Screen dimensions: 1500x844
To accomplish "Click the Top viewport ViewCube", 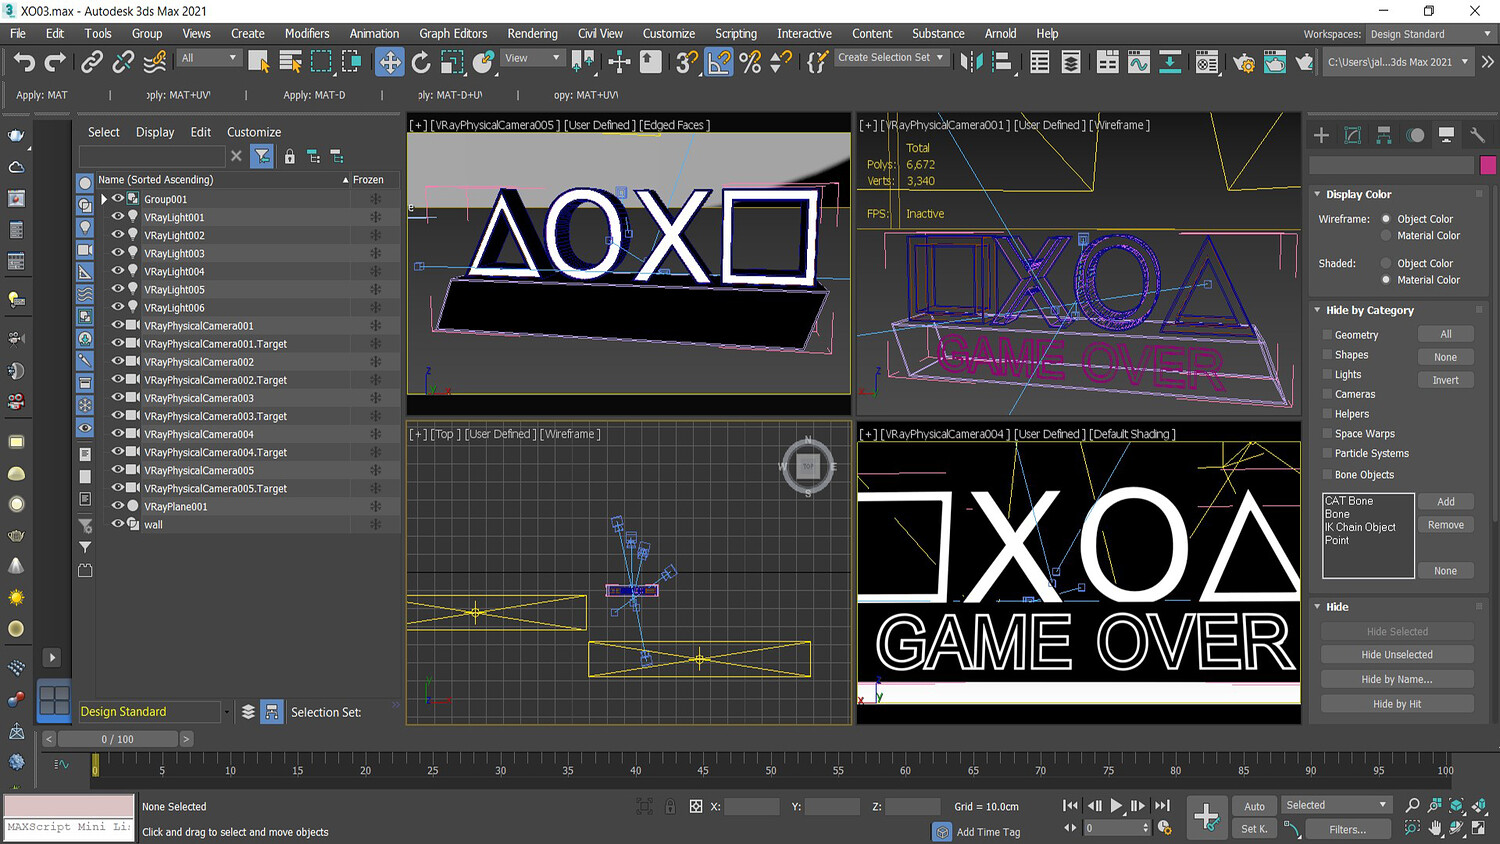I will (x=808, y=466).
